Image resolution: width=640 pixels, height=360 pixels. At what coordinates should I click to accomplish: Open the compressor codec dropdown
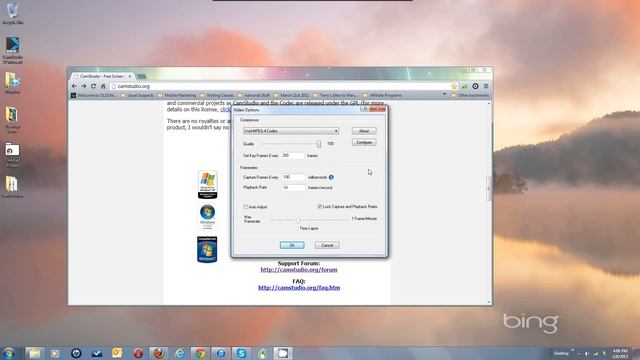pyautogui.click(x=291, y=131)
